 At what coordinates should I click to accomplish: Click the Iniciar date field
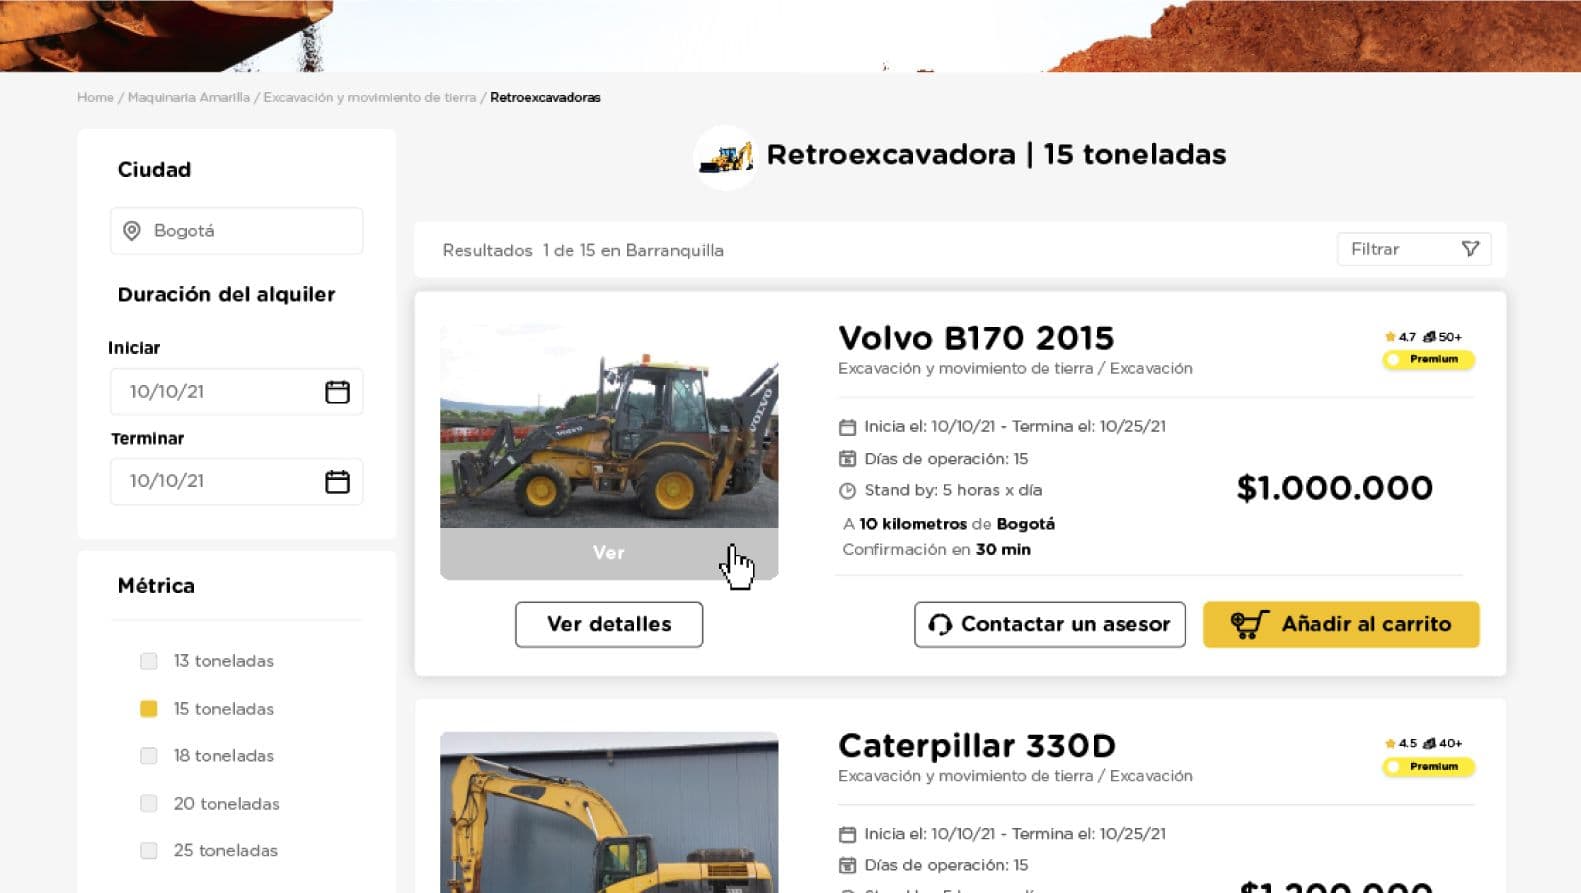(236, 392)
